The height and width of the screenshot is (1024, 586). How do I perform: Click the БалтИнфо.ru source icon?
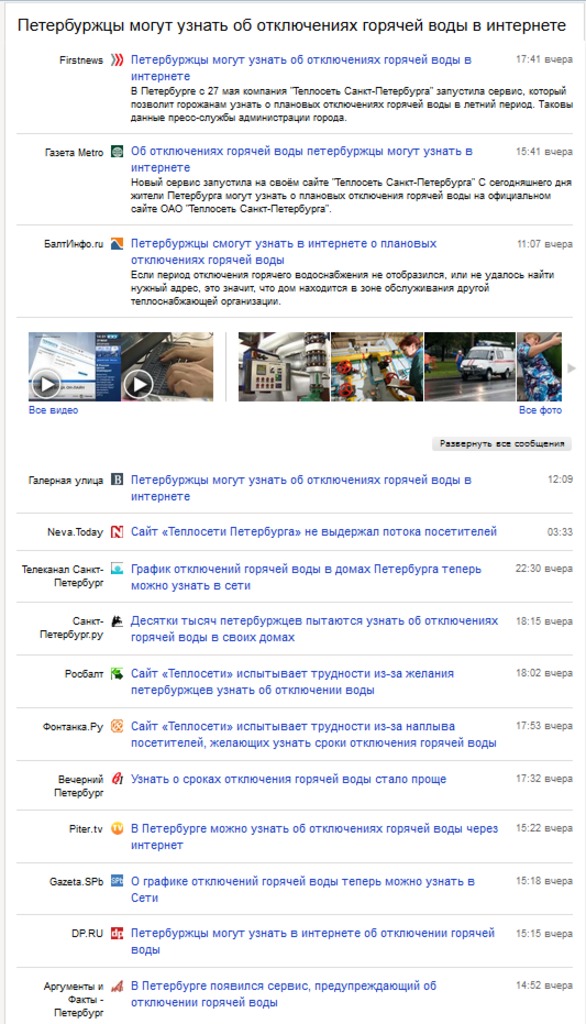(x=117, y=244)
